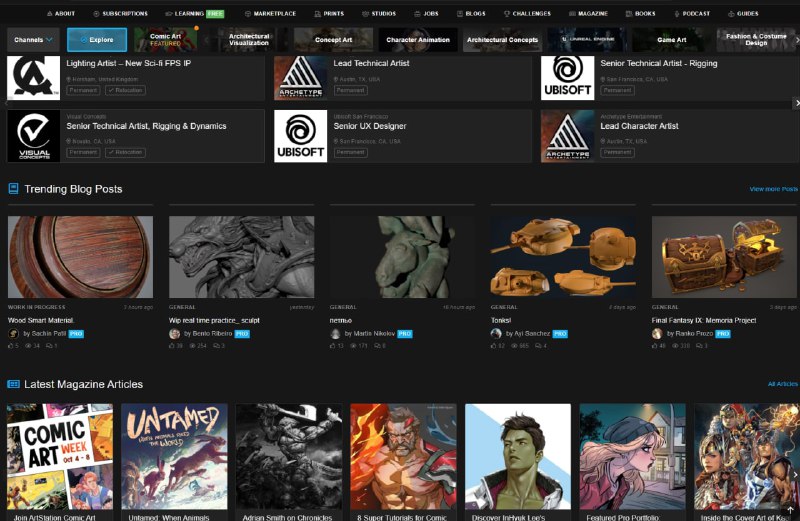Select the Character Animation channel

click(x=418, y=40)
